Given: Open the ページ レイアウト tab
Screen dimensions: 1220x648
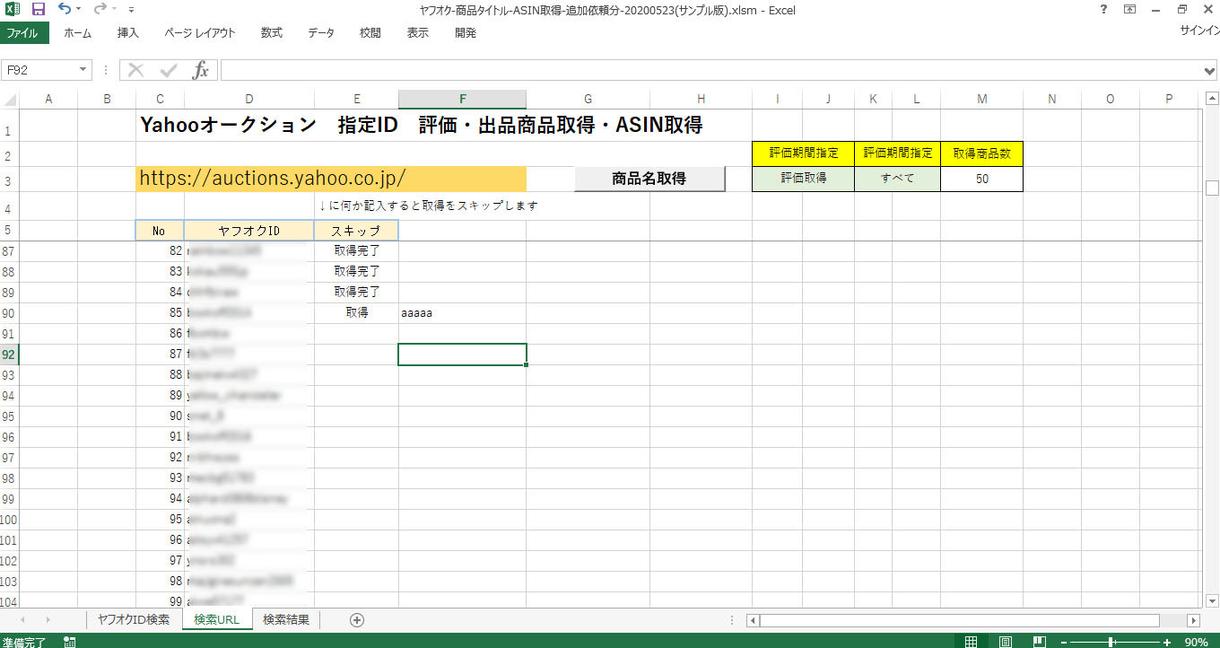Looking at the screenshot, I should point(200,33).
